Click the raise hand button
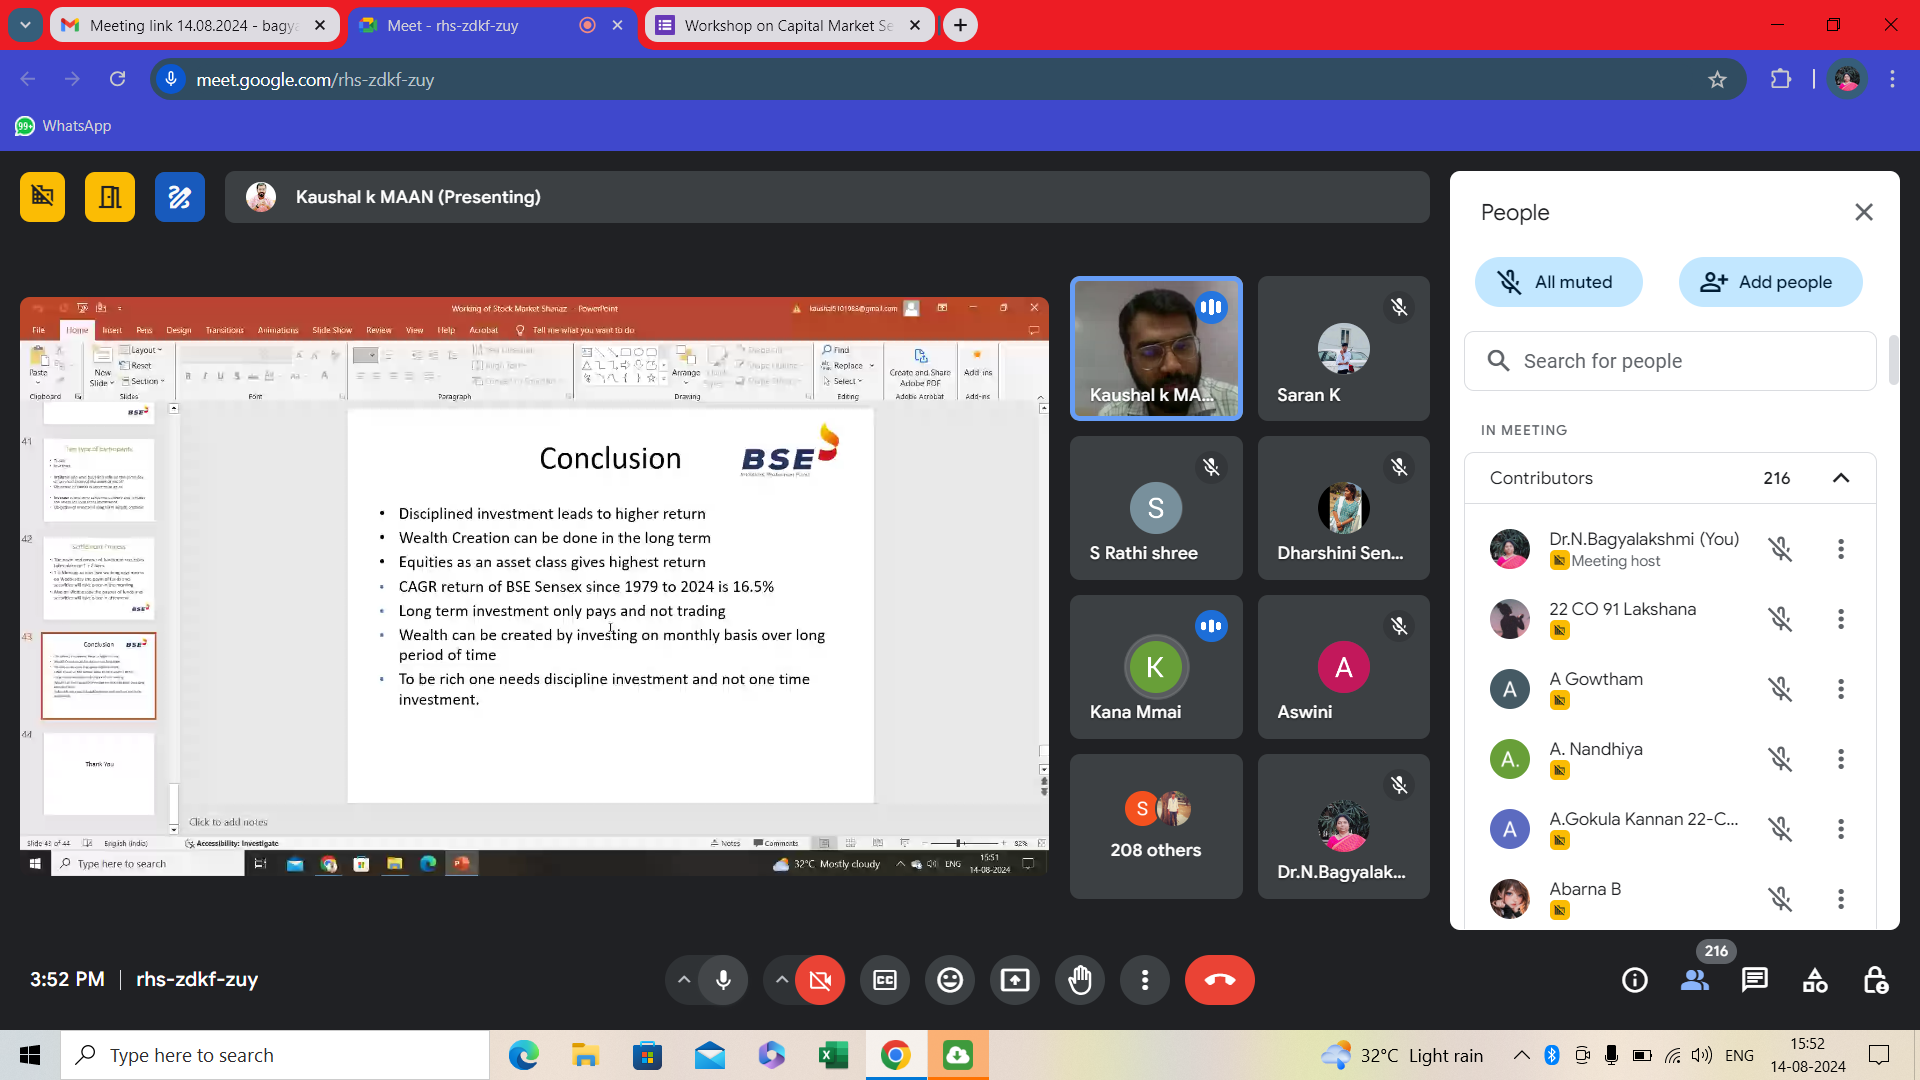The width and height of the screenshot is (1920, 1080). point(1080,980)
